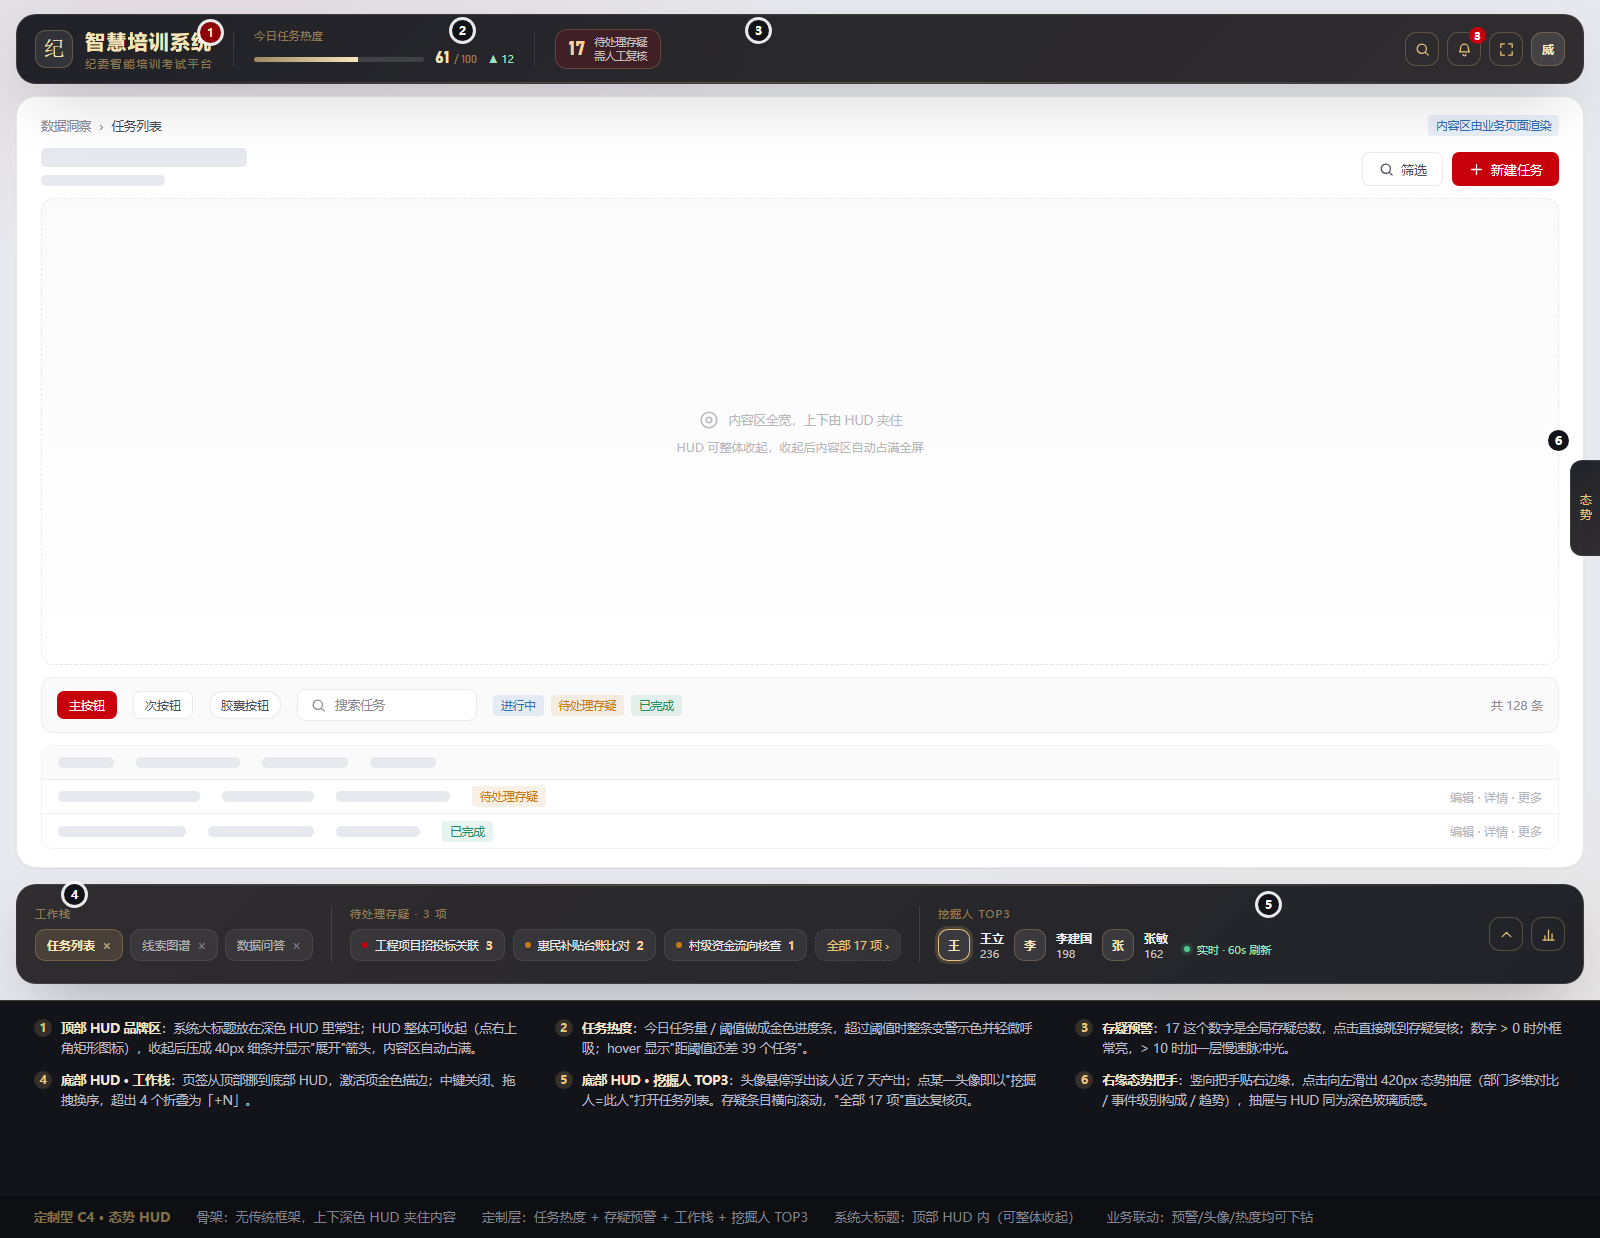
Task: Click 内容区由业务页面渲染 label tag
Action: pyautogui.click(x=1494, y=125)
